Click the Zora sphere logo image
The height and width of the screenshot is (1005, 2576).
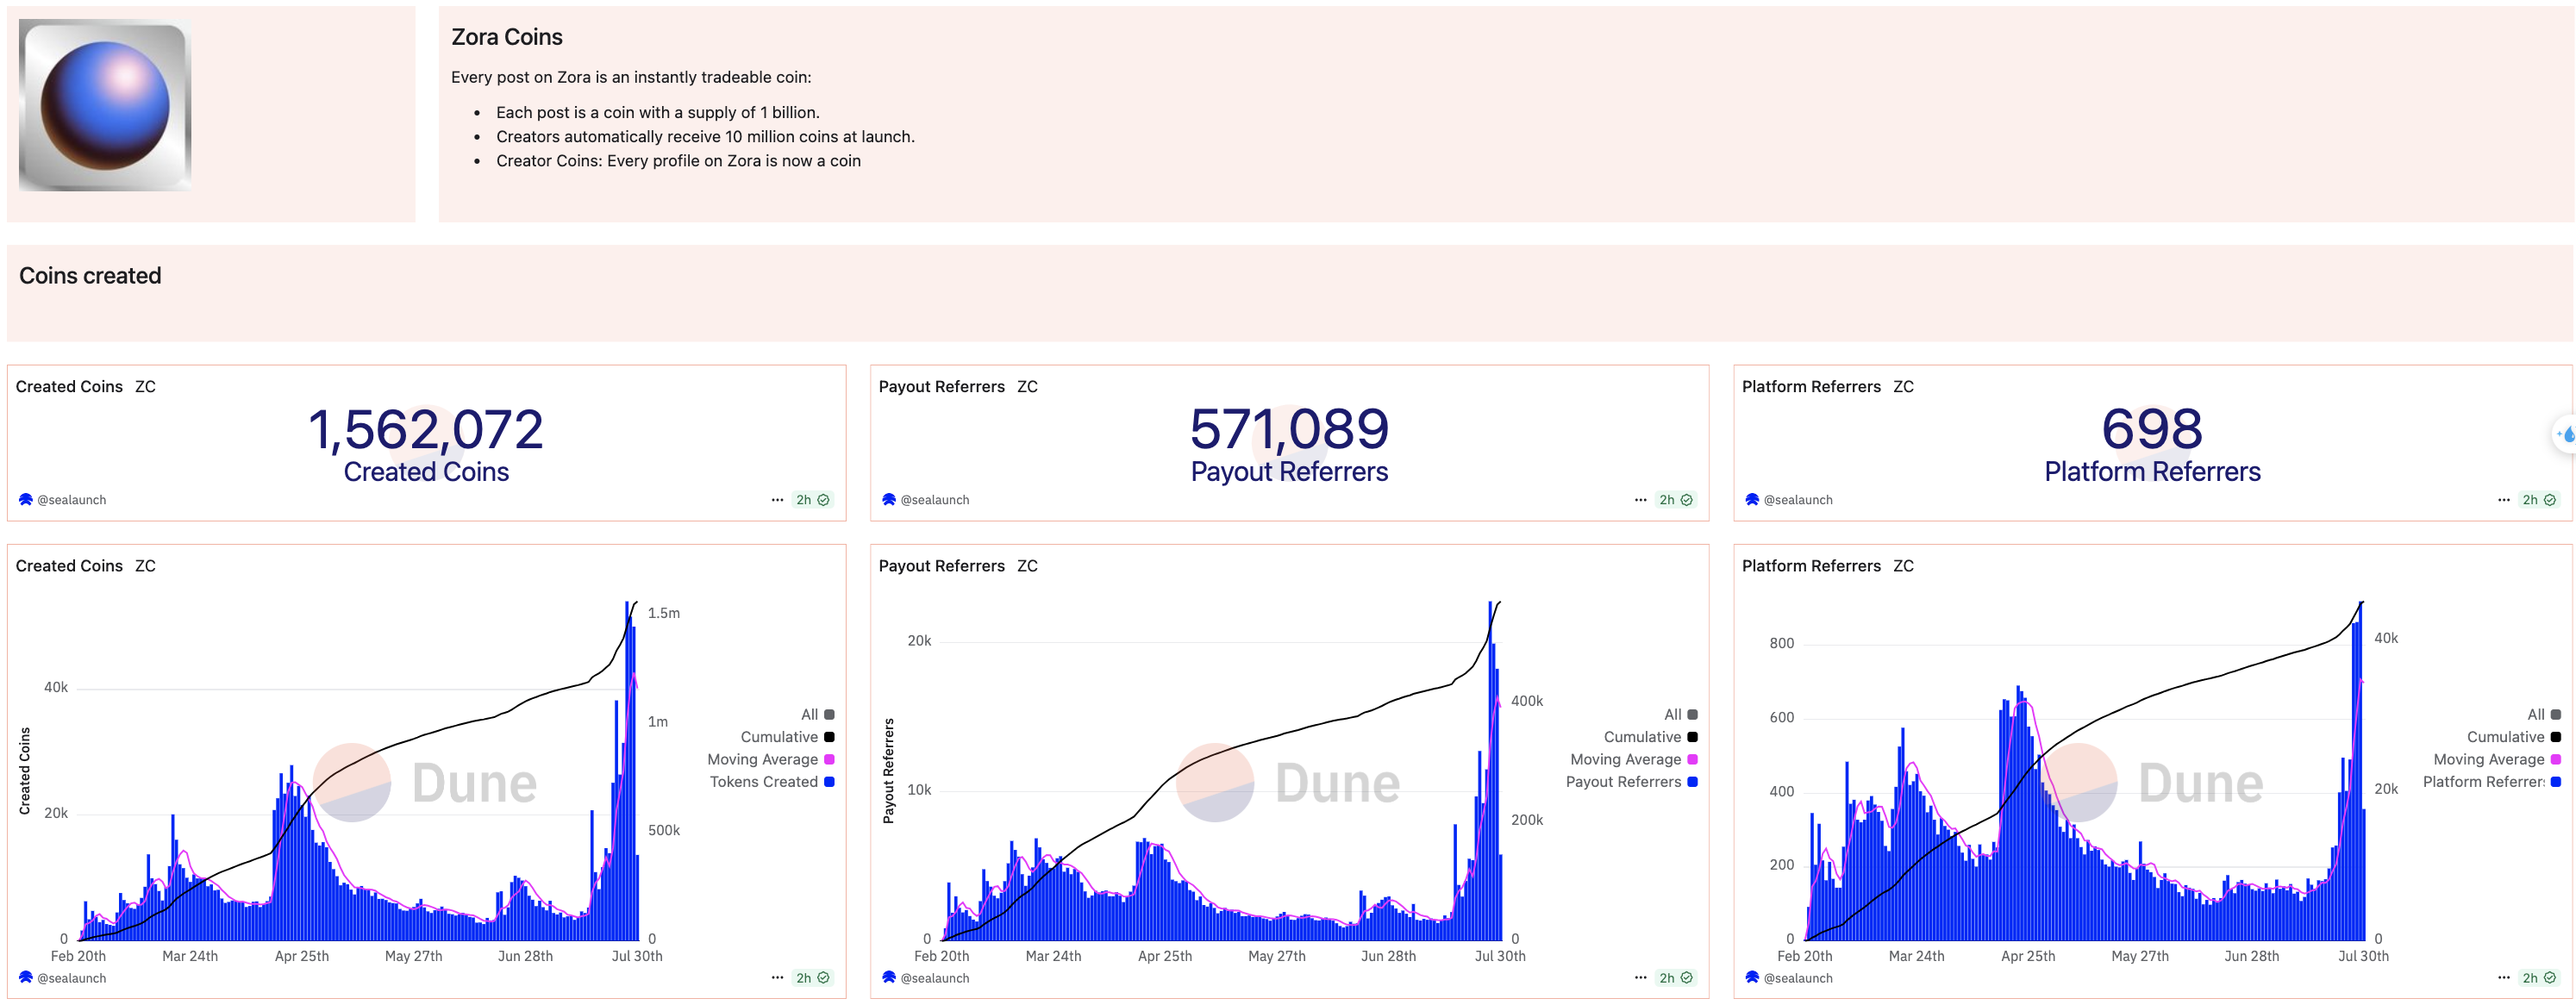point(105,106)
